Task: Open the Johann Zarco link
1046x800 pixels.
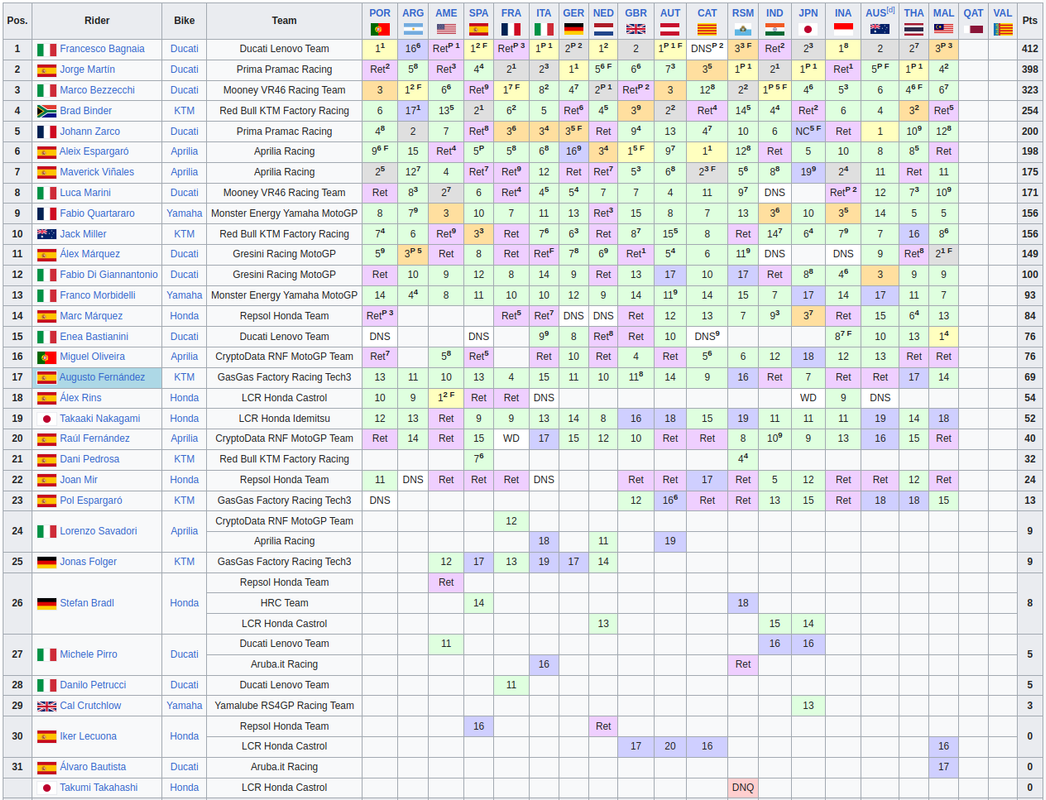Action: click(89, 131)
